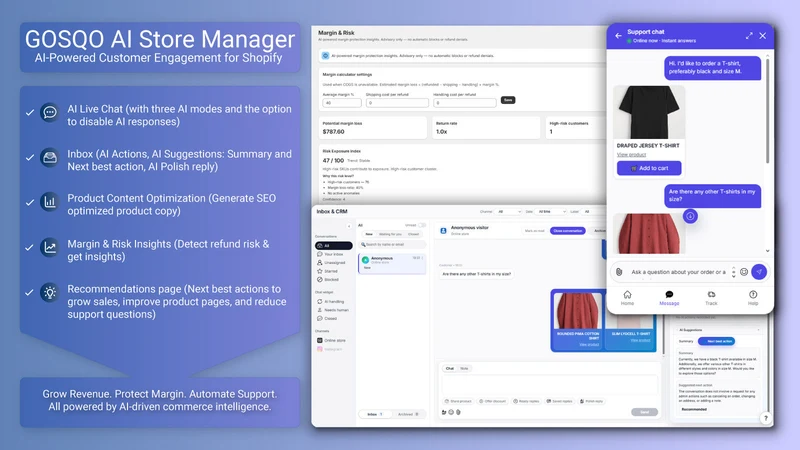Add Draped Jersey T-Shirt to cart
Screen dimensions: 800x450
[649, 168]
